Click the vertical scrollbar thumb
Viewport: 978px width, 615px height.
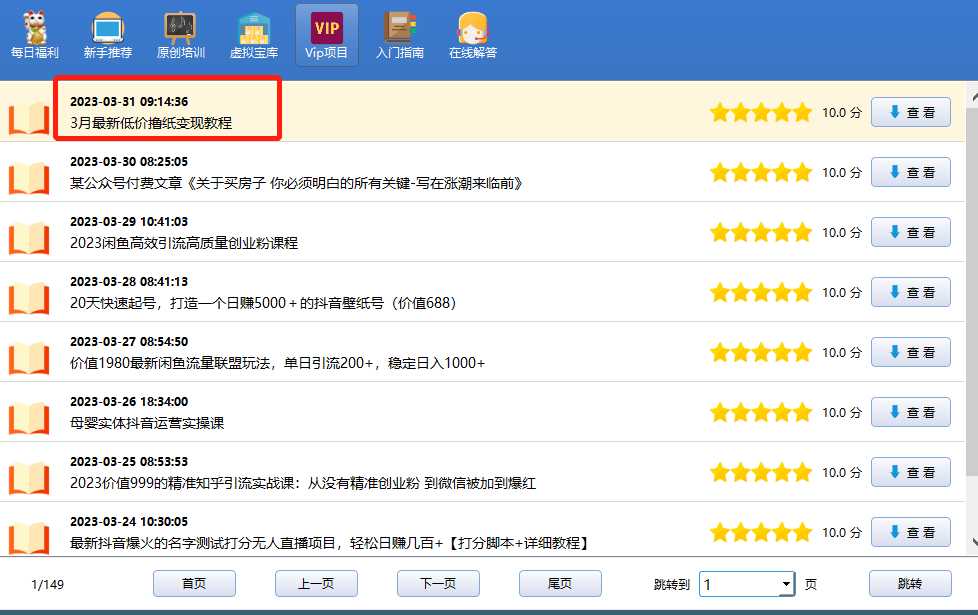click(972, 290)
